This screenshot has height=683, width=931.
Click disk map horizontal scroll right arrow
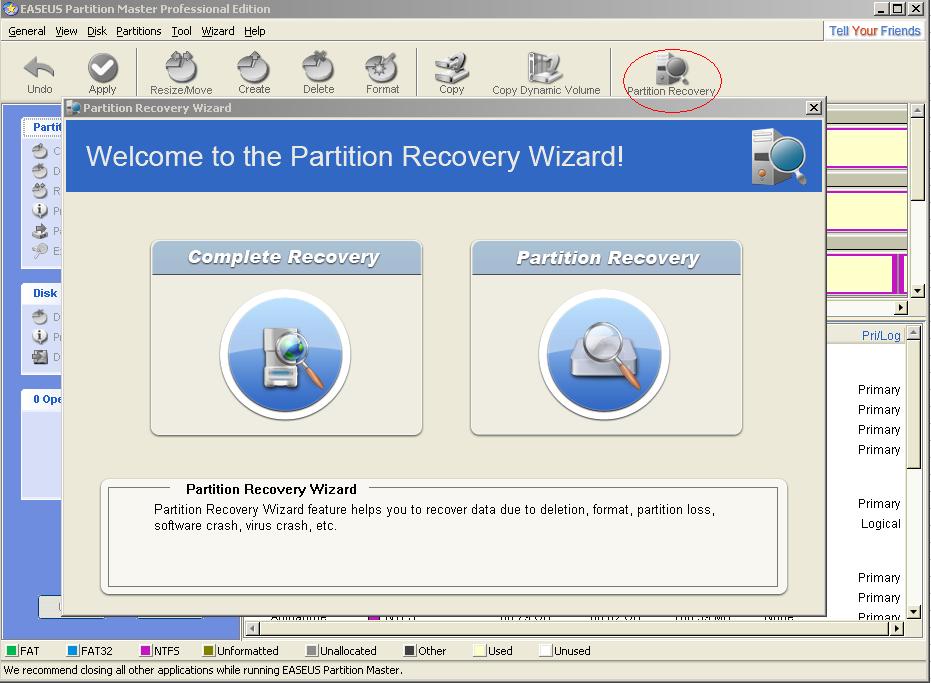point(901,308)
